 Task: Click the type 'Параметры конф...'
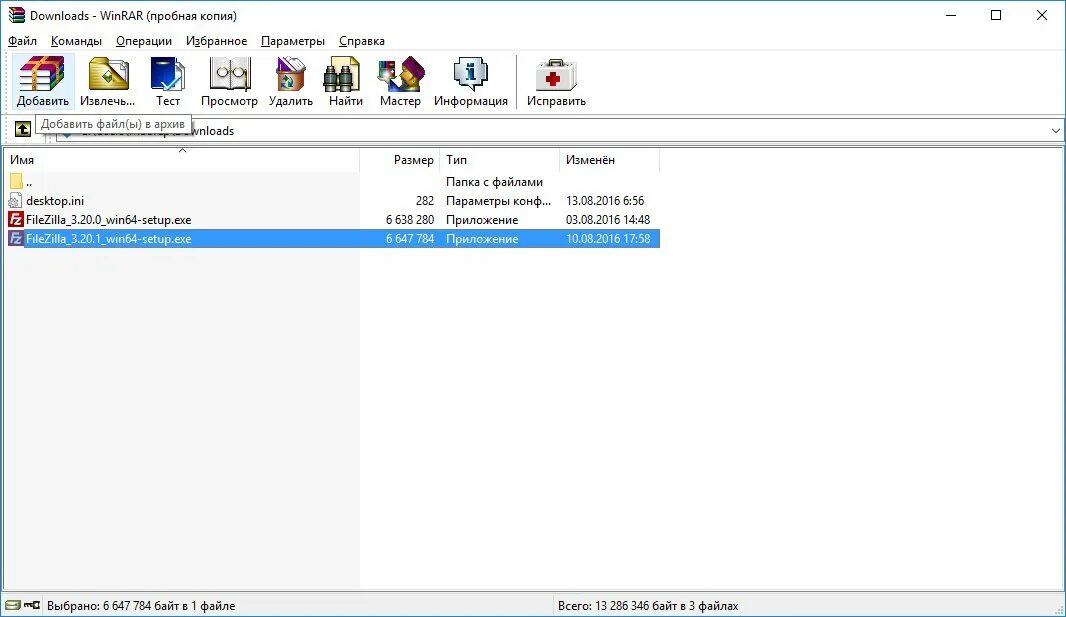point(498,200)
